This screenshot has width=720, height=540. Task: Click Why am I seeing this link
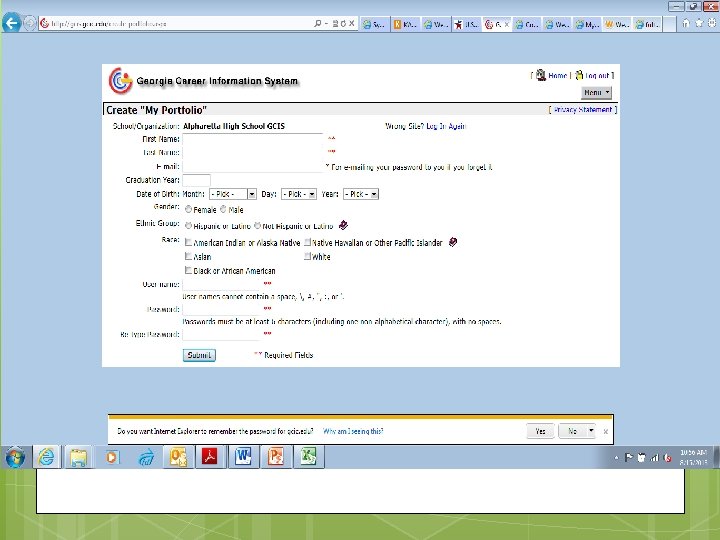click(x=353, y=431)
